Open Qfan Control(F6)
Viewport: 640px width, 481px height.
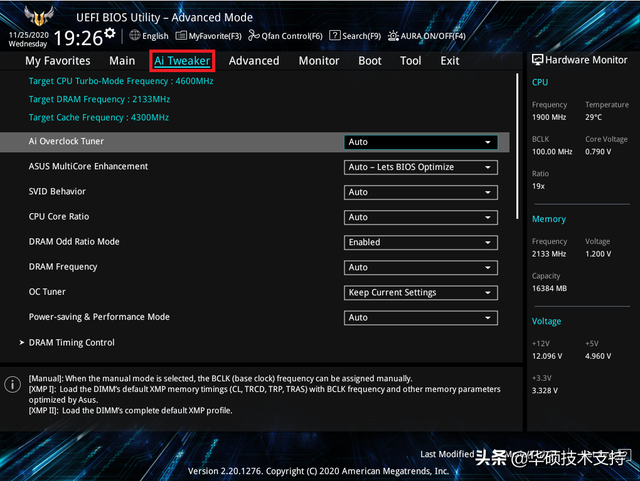tap(285, 36)
